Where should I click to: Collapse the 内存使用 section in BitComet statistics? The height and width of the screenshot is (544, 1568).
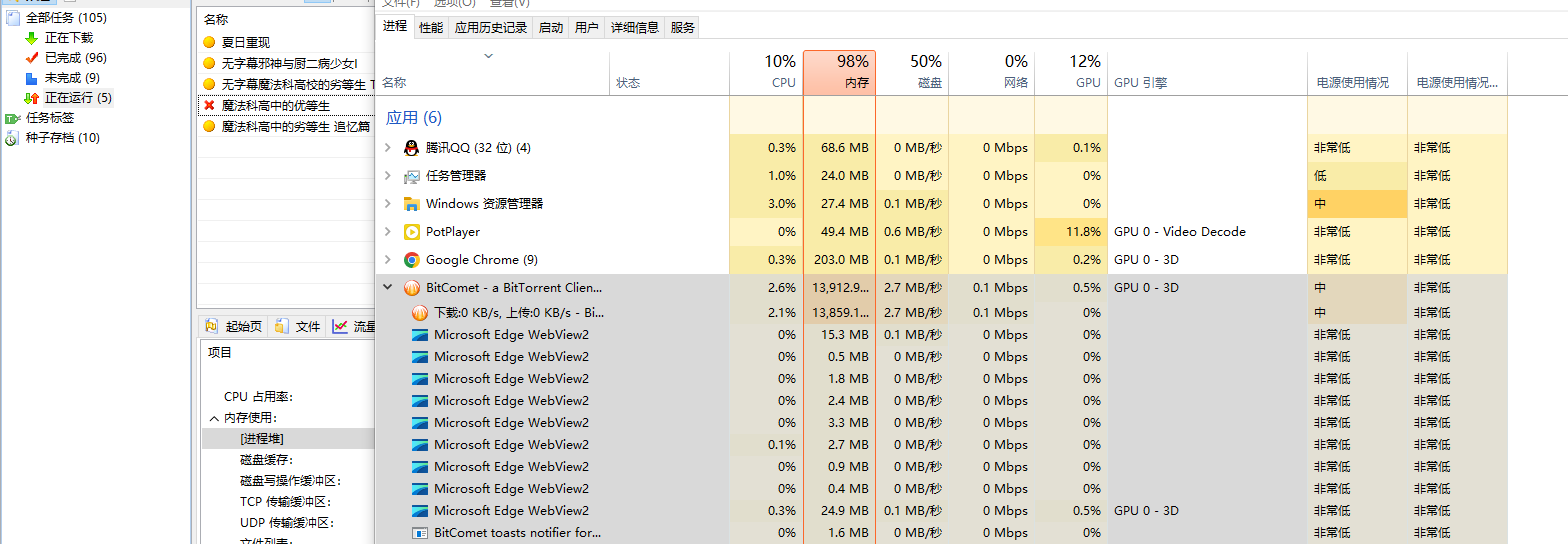214,418
